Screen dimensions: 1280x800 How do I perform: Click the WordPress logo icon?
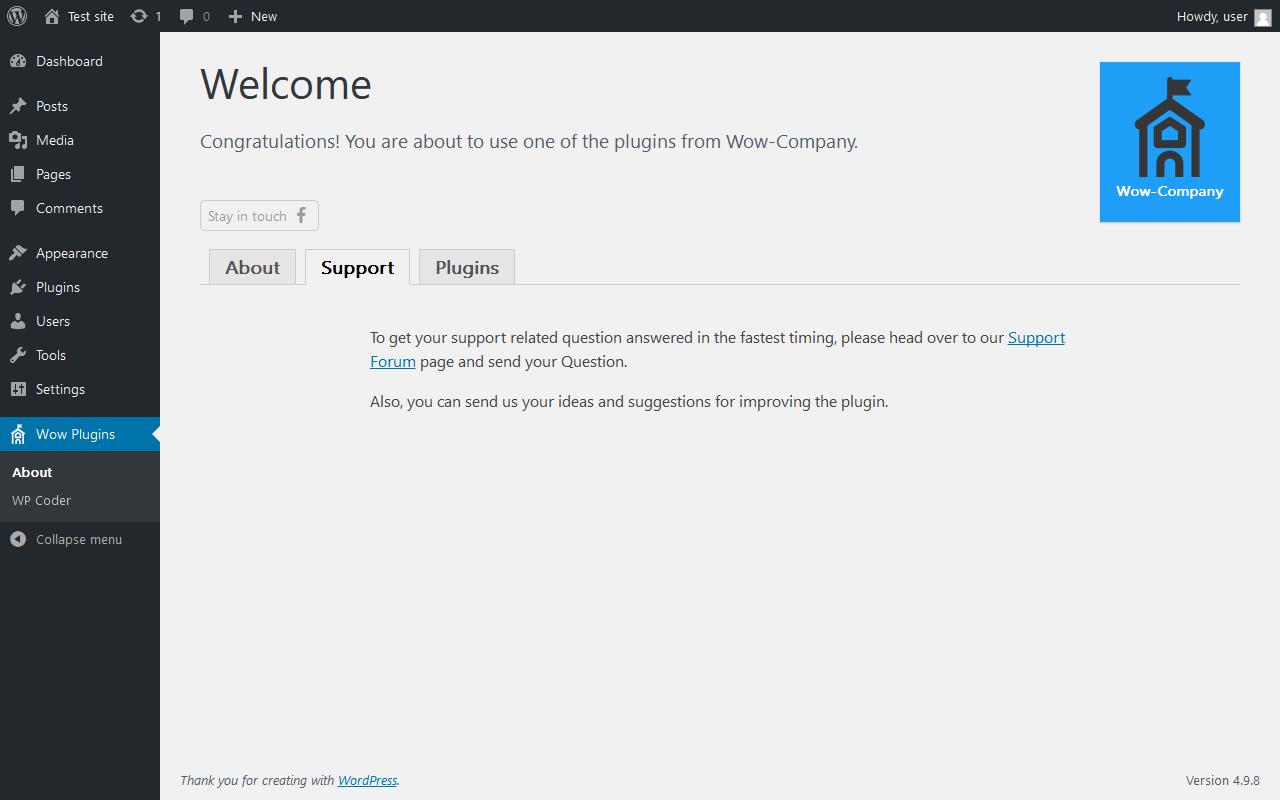click(17, 16)
